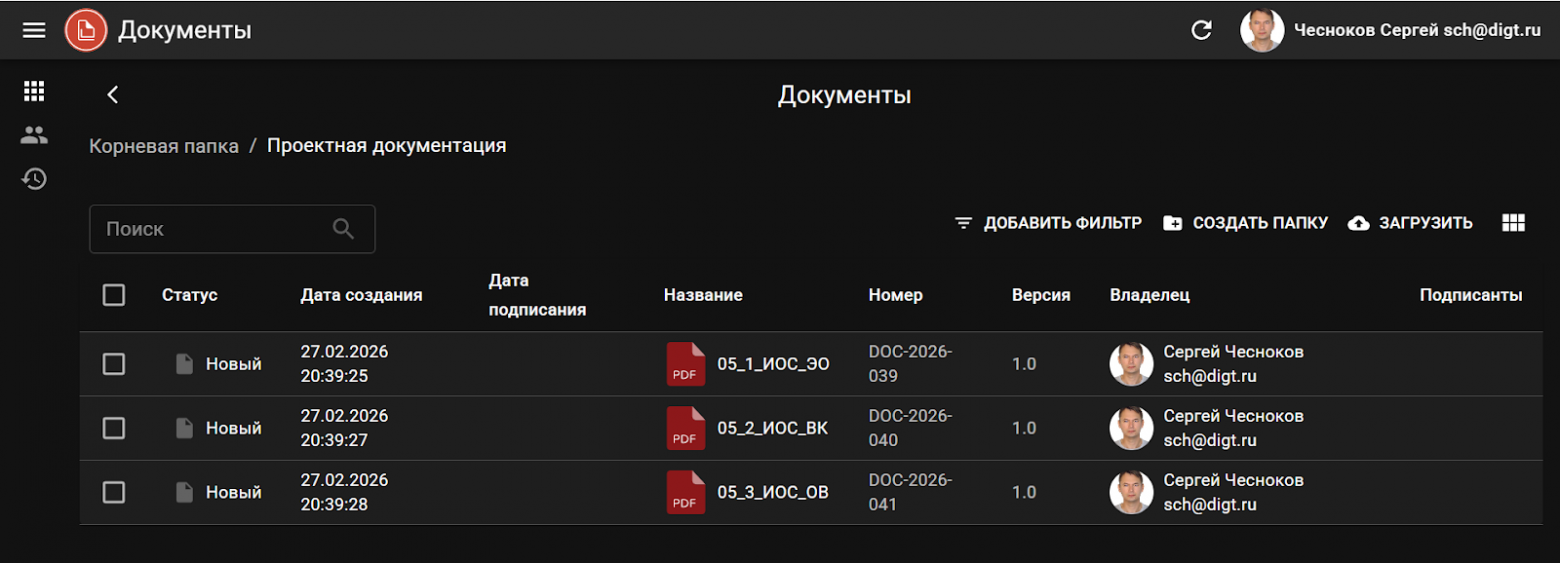This screenshot has height=563, width=1560.
Task: Switch to grid tile view
Action: (1513, 223)
